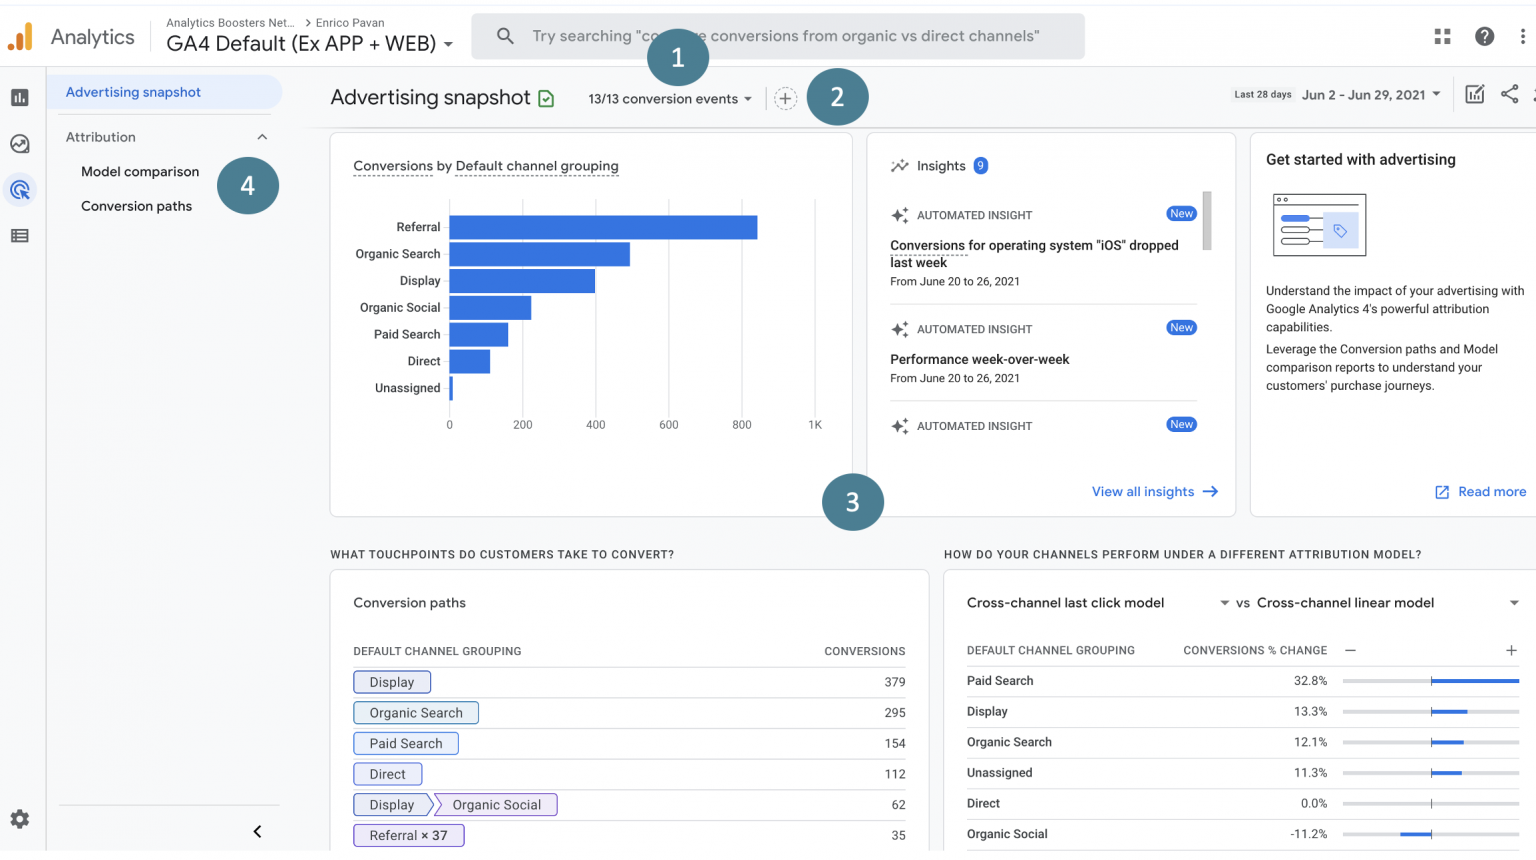Screen dimensions: 1536x860
Task: Open Model comparison report
Action: (x=140, y=172)
